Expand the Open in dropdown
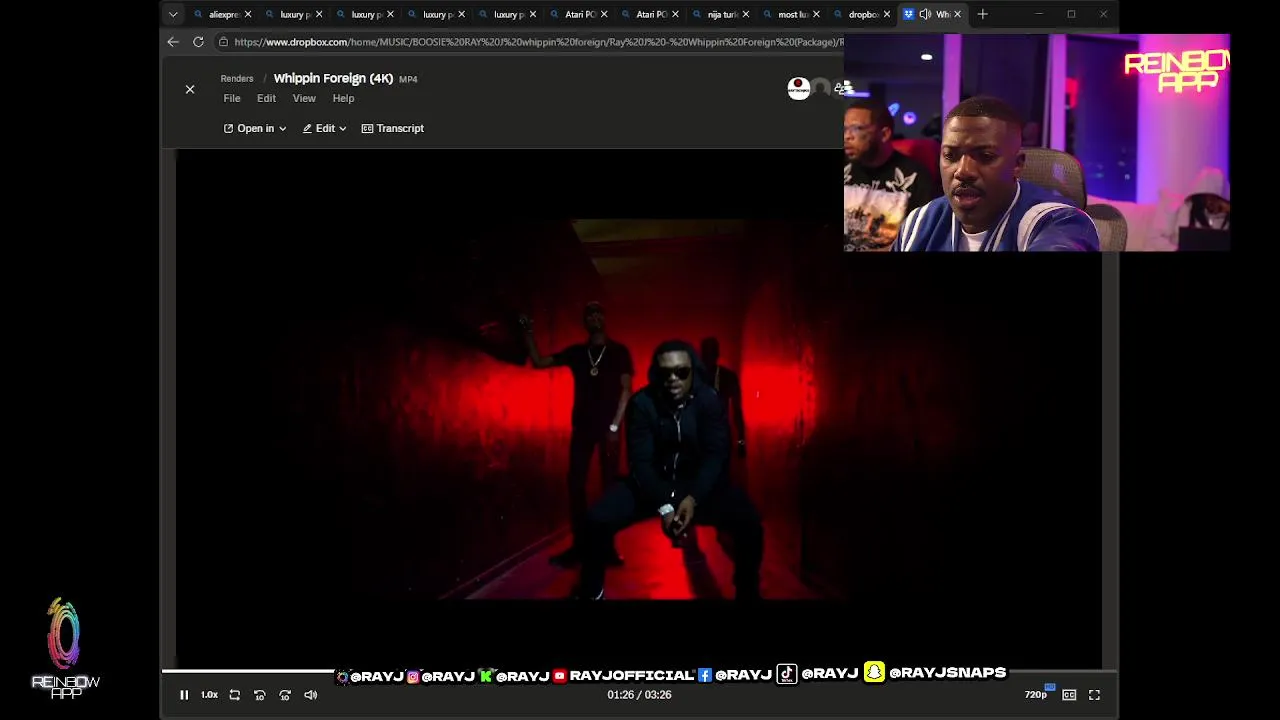Screen dimensions: 1280x720 point(255,128)
